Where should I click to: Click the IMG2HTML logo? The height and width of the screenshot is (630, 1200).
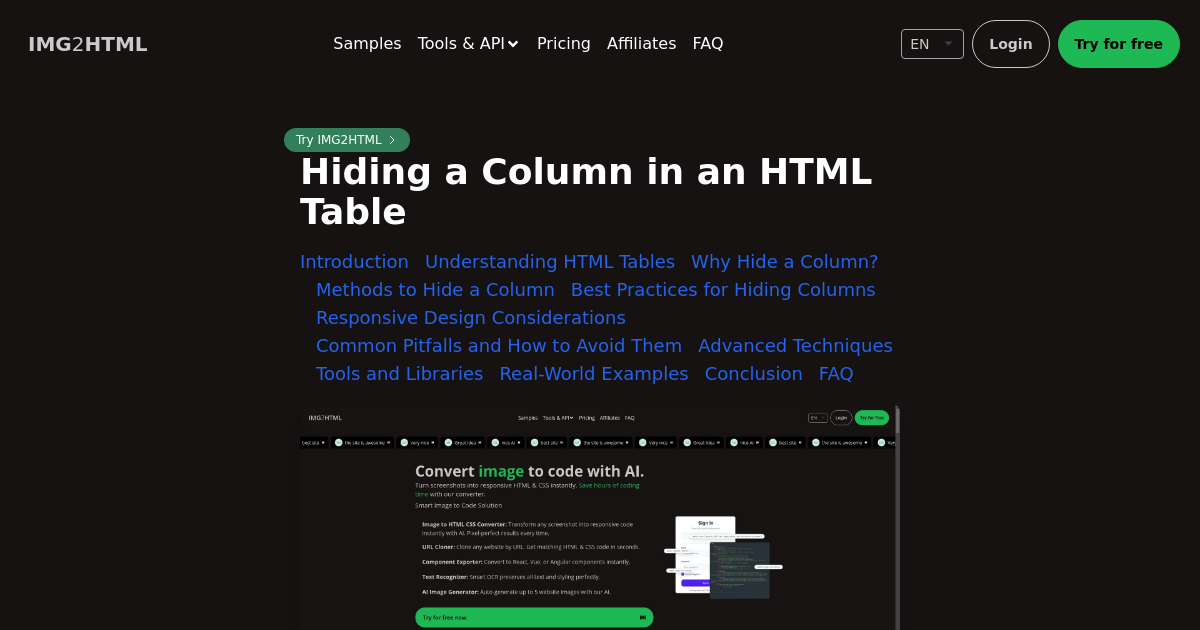(88, 44)
